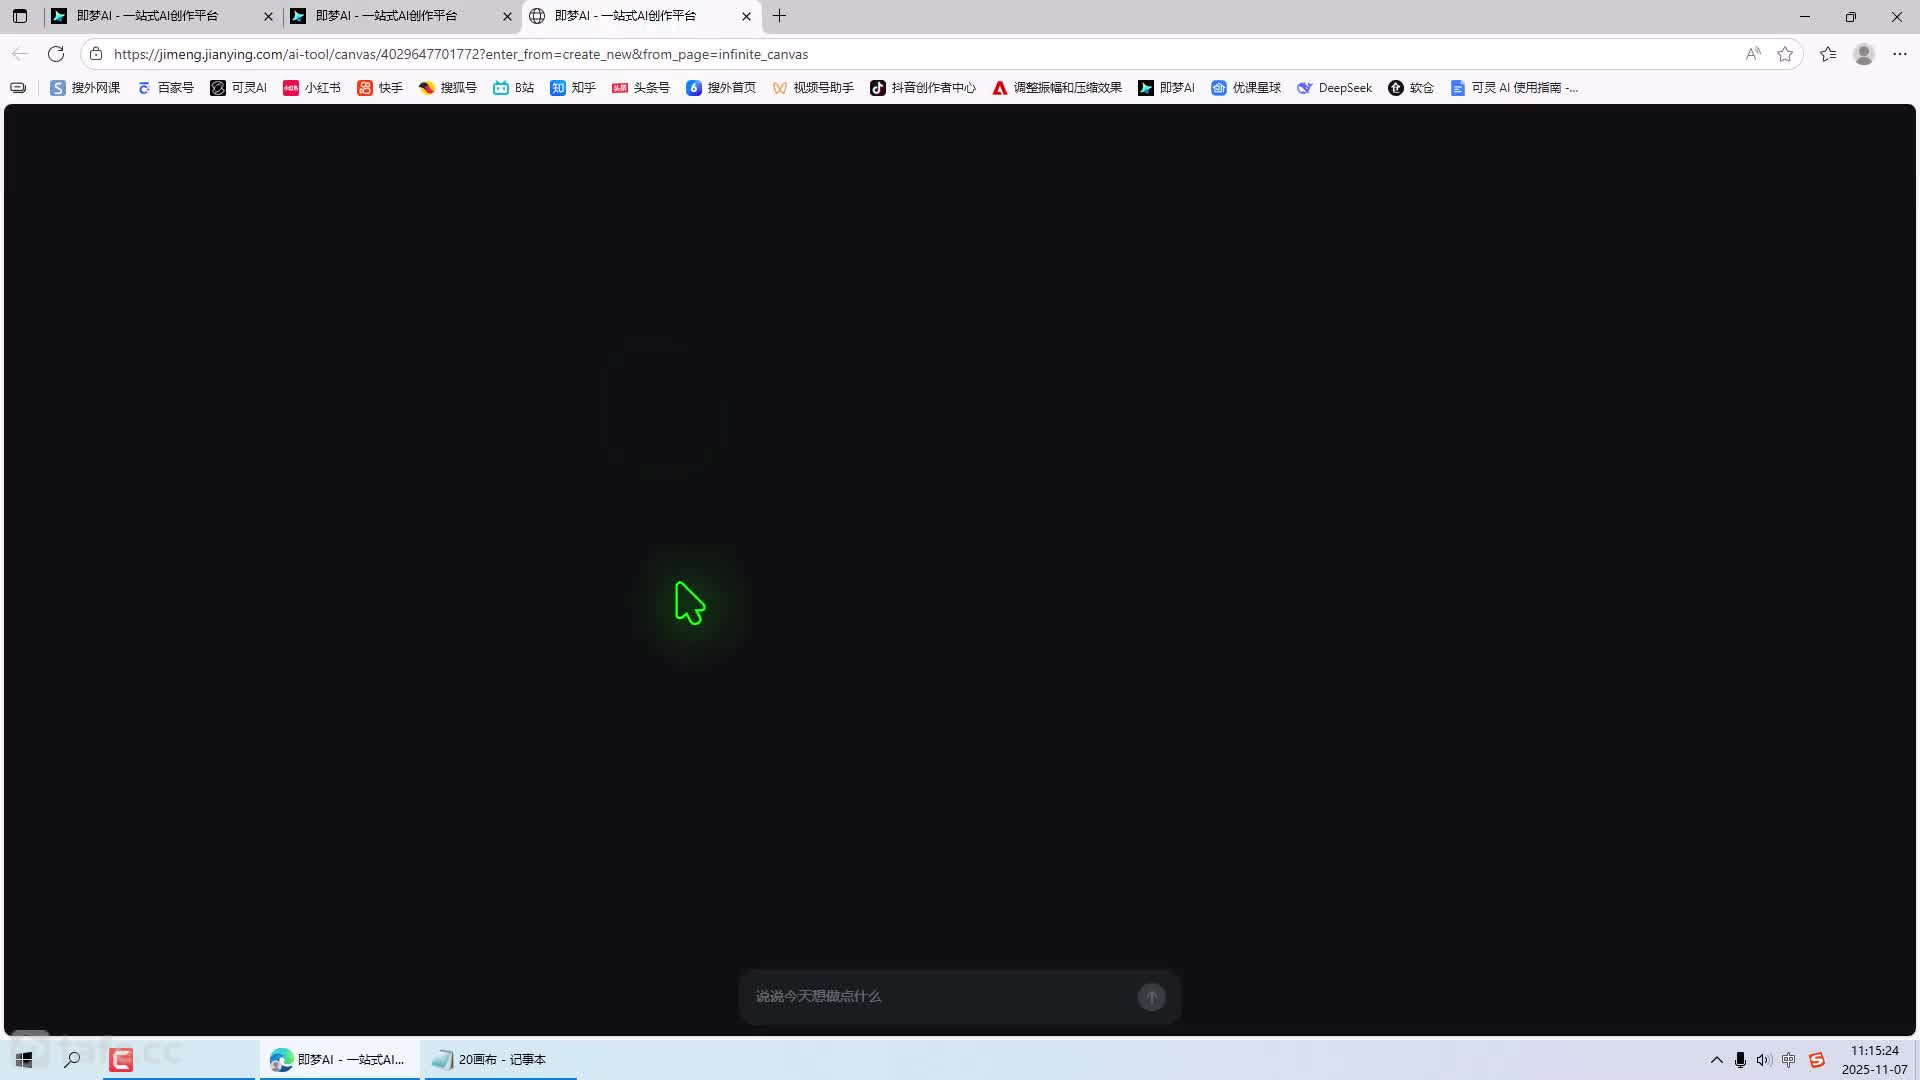Open a new browser tab
Viewport: 1920px width, 1080px height.
tap(780, 16)
